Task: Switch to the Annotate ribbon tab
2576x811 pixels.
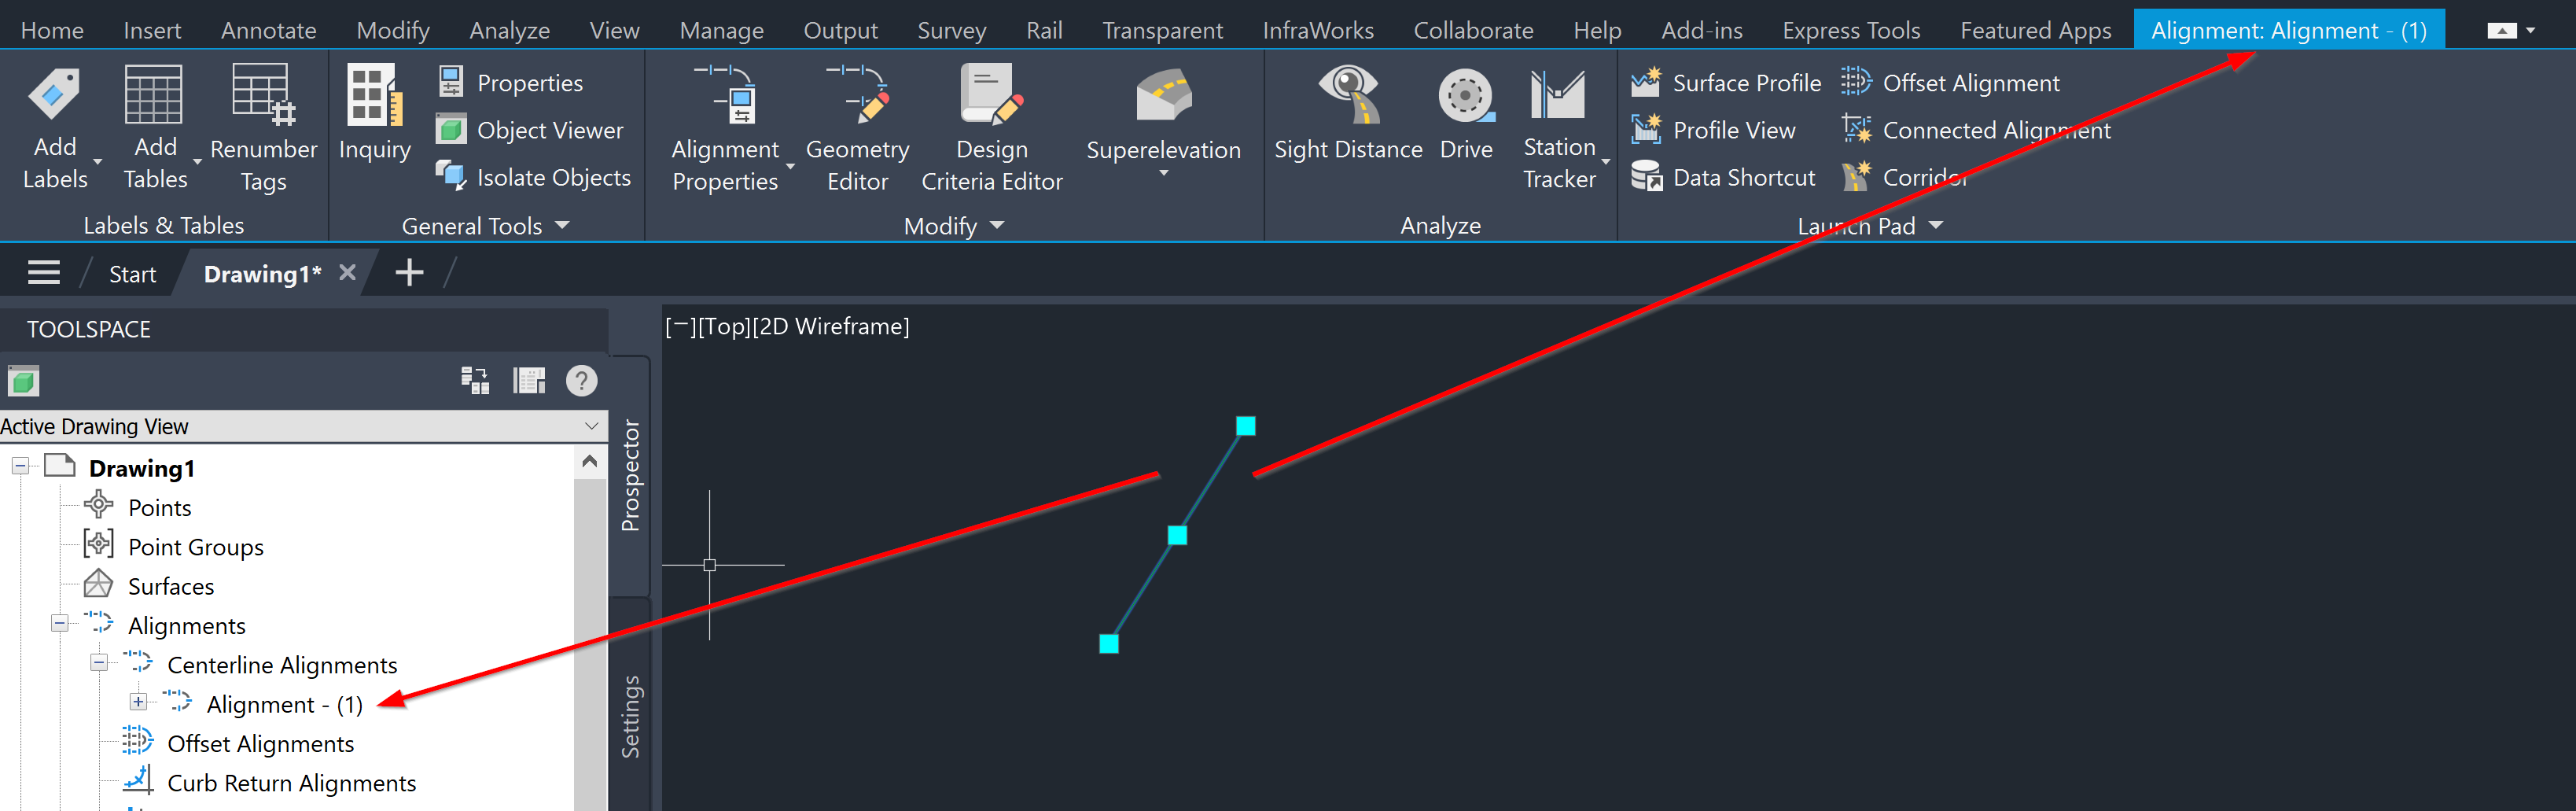Action: pyautogui.click(x=268, y=31)
